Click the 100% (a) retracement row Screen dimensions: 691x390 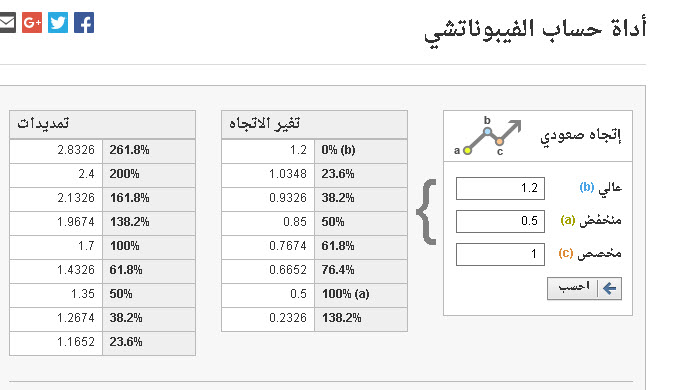point(314,294)
